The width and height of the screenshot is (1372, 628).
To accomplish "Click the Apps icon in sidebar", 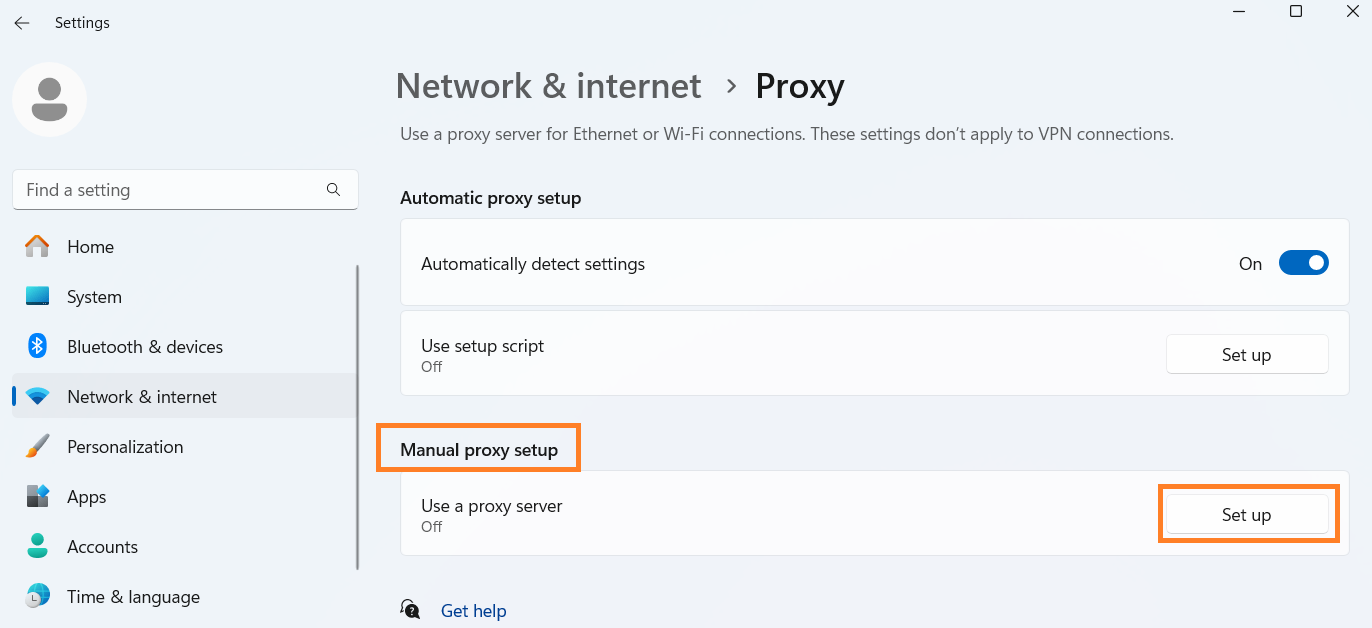I will point(37,497).
